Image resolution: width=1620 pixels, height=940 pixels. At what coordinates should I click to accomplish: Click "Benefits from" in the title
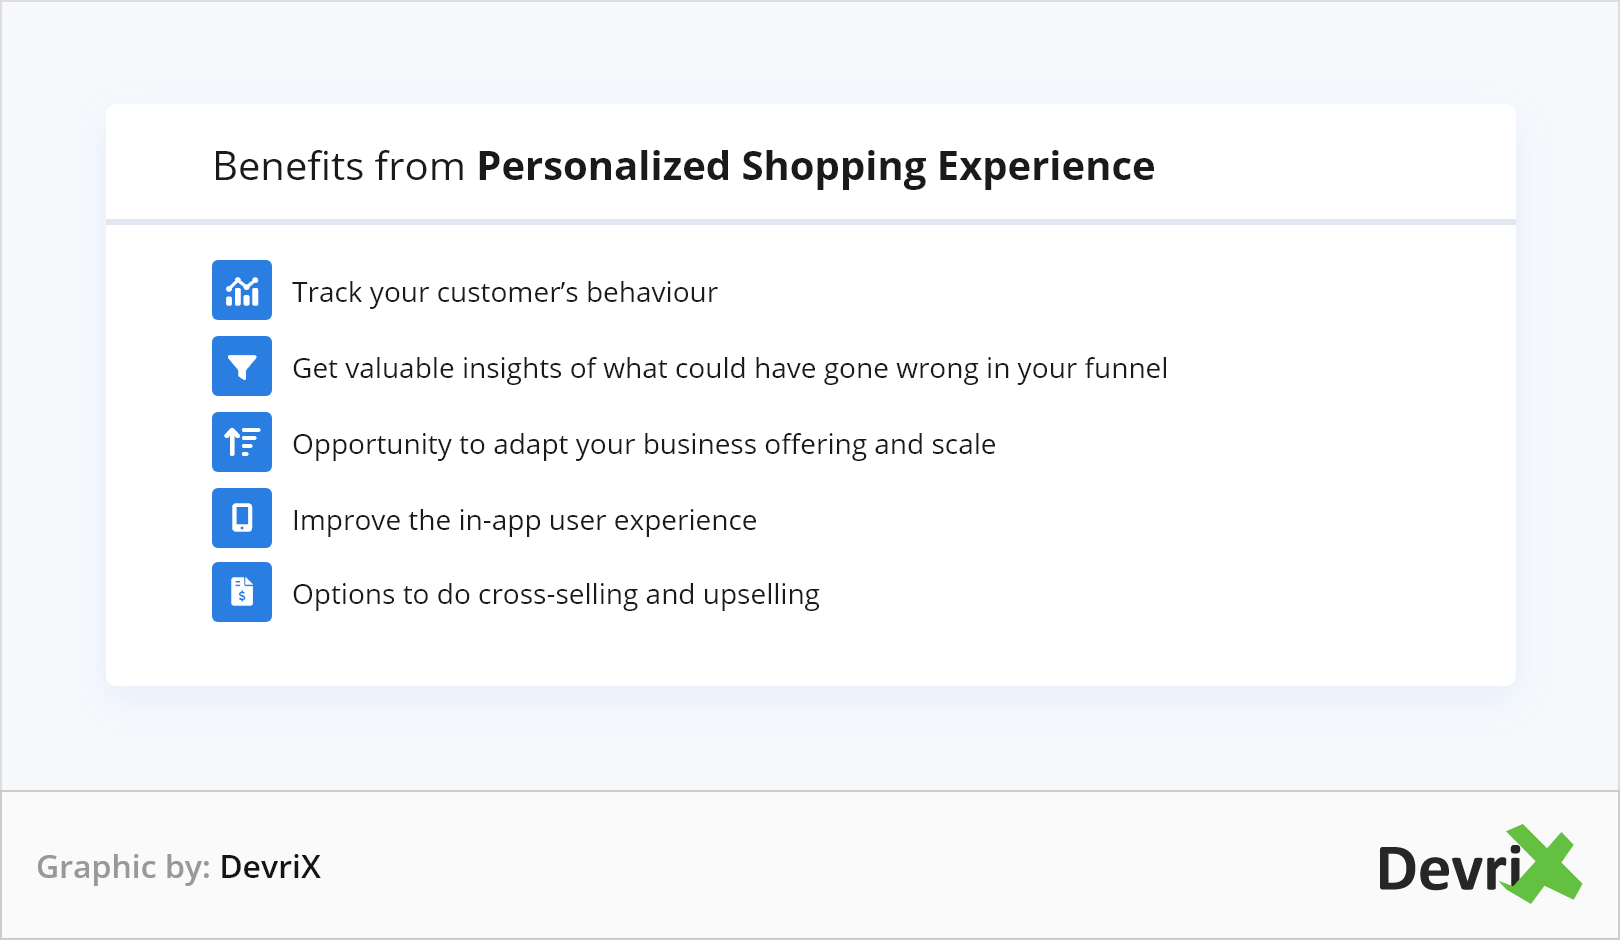coord(338,166)
